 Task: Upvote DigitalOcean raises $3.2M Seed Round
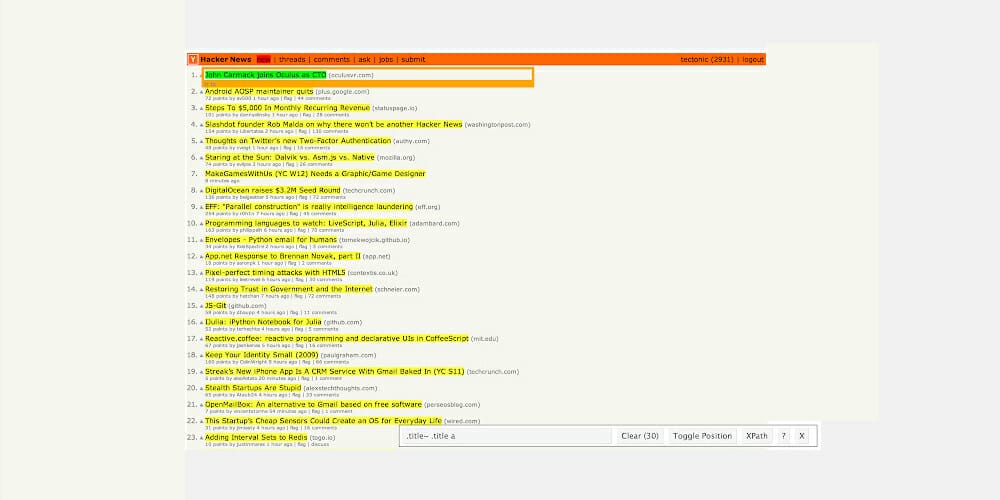point(202,191)
